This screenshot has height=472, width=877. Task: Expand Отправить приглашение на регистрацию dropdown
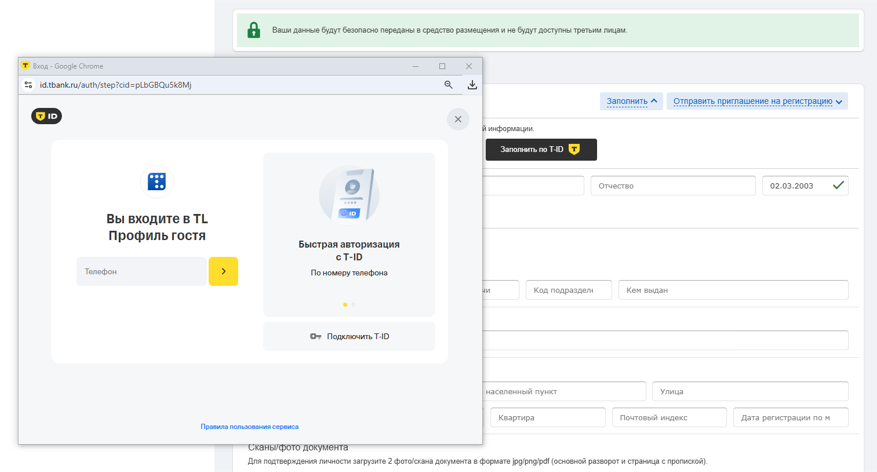point(757,101)
